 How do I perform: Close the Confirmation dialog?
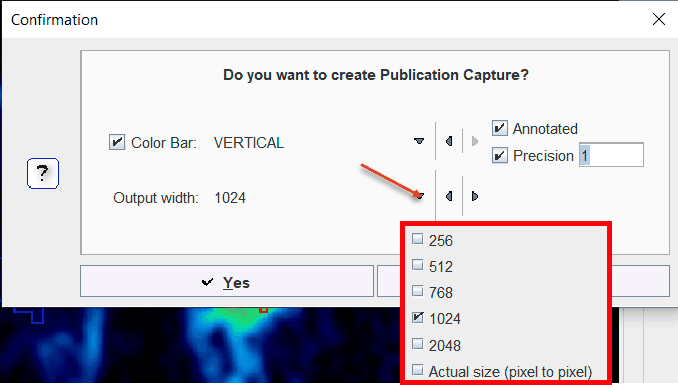point(659,19)
